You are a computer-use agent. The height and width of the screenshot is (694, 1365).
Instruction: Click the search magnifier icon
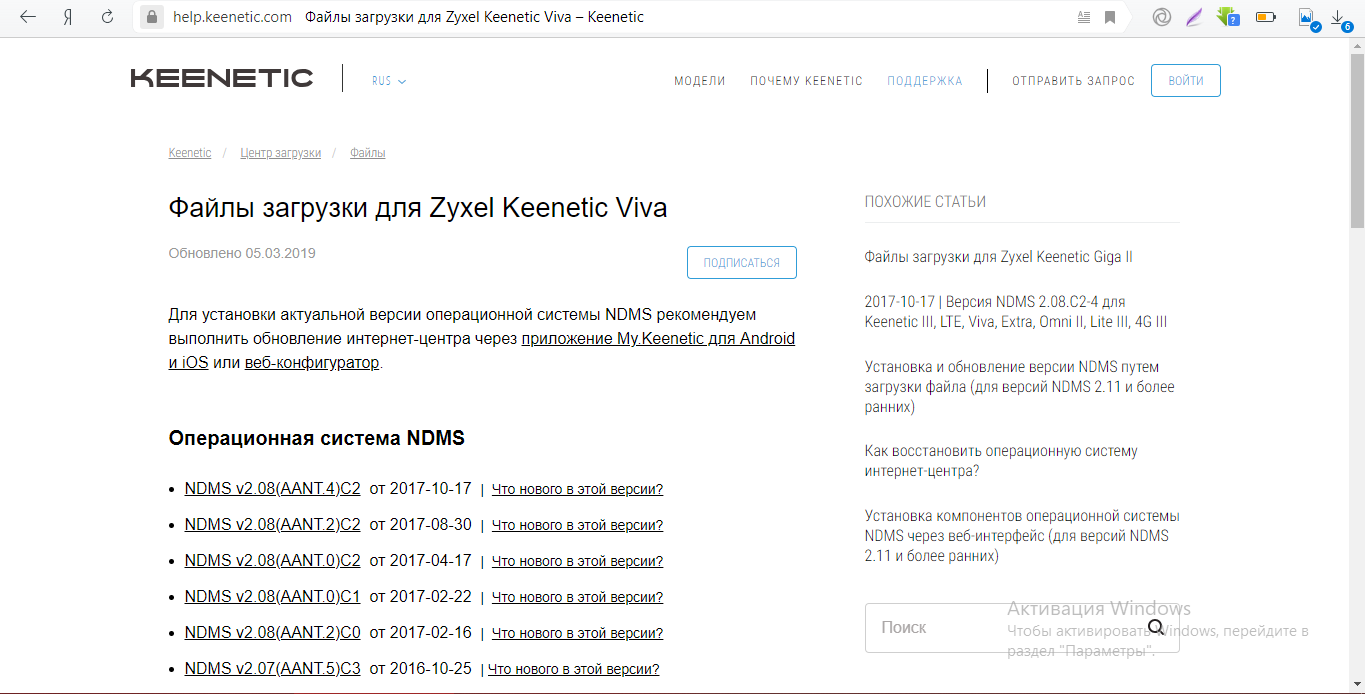tap(1156, 627)
